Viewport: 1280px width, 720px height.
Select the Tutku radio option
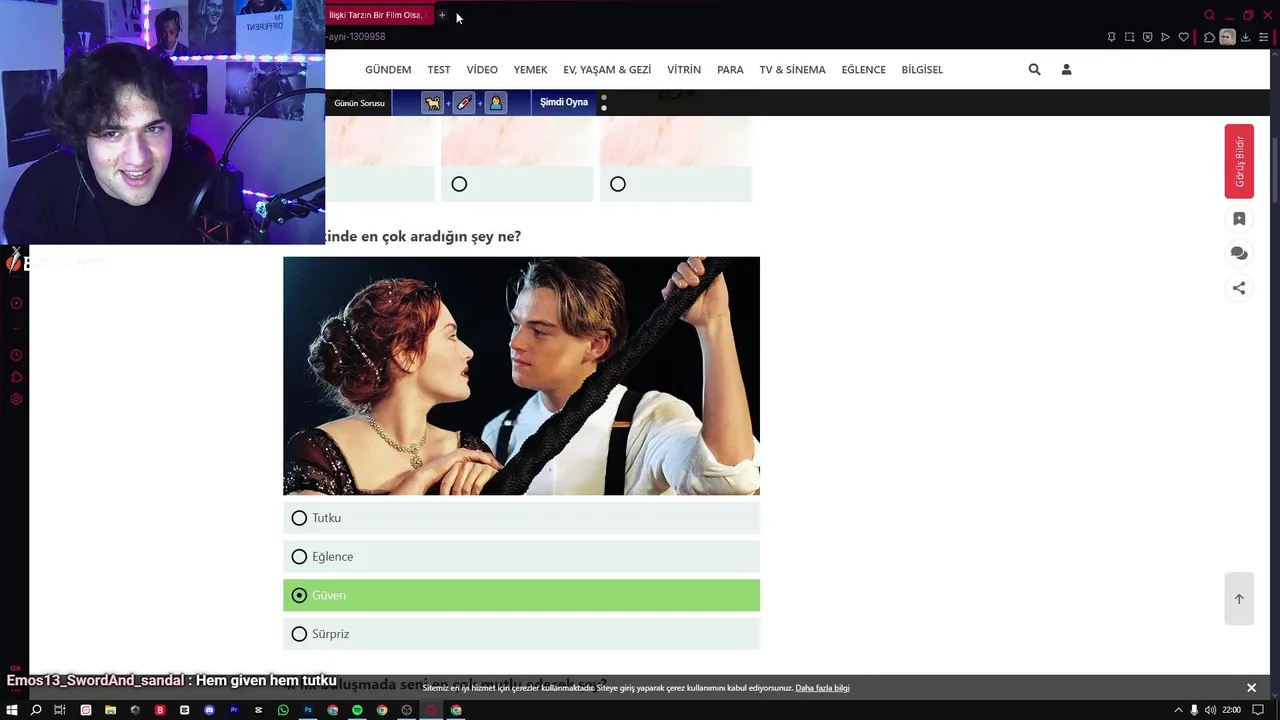click(x=521, y=518)
